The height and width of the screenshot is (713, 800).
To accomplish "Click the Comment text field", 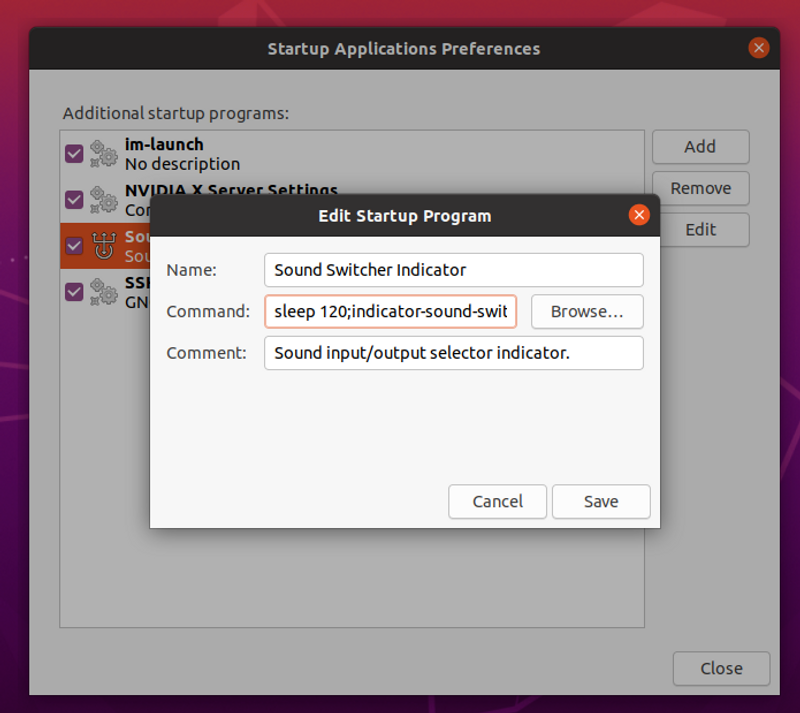I will (454, 353).
